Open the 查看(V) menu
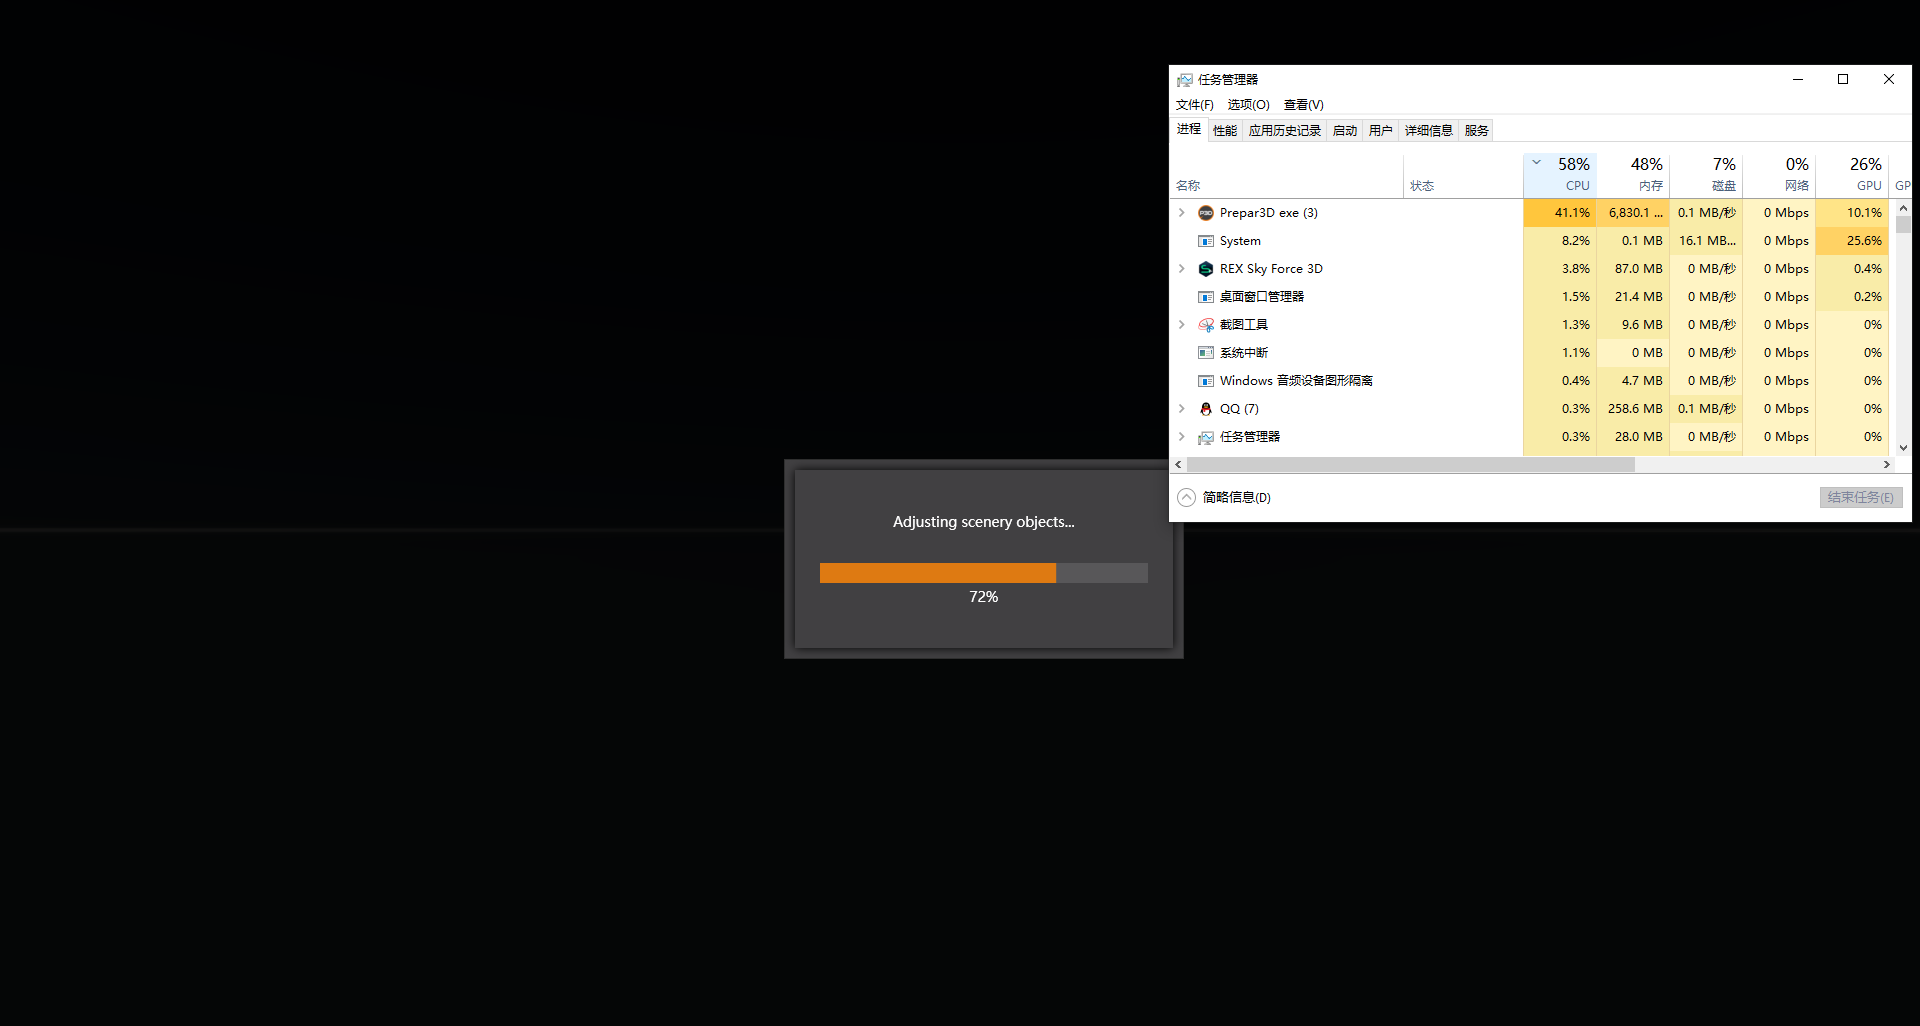This screenshot has width=1920, height=1026. 1303,105
